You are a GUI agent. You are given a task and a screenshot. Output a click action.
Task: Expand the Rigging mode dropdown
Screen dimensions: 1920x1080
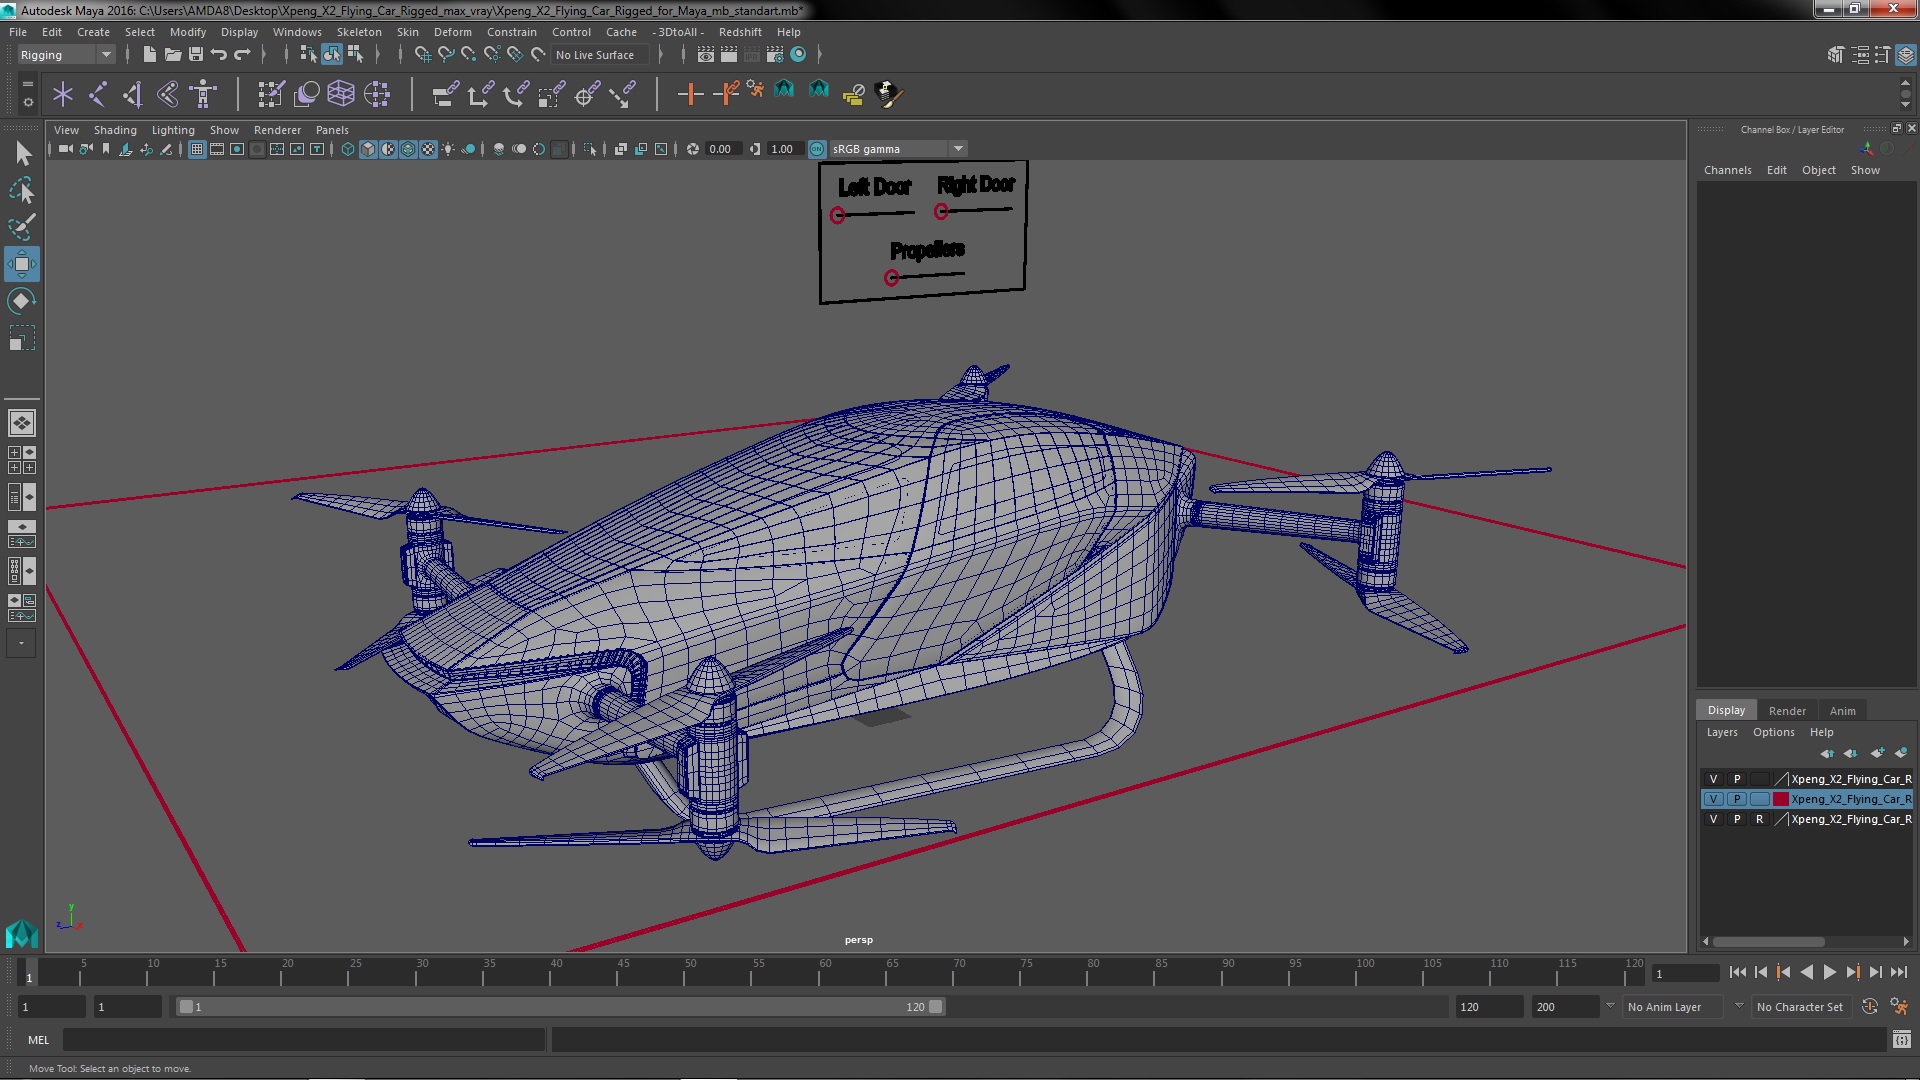[105, 54]
